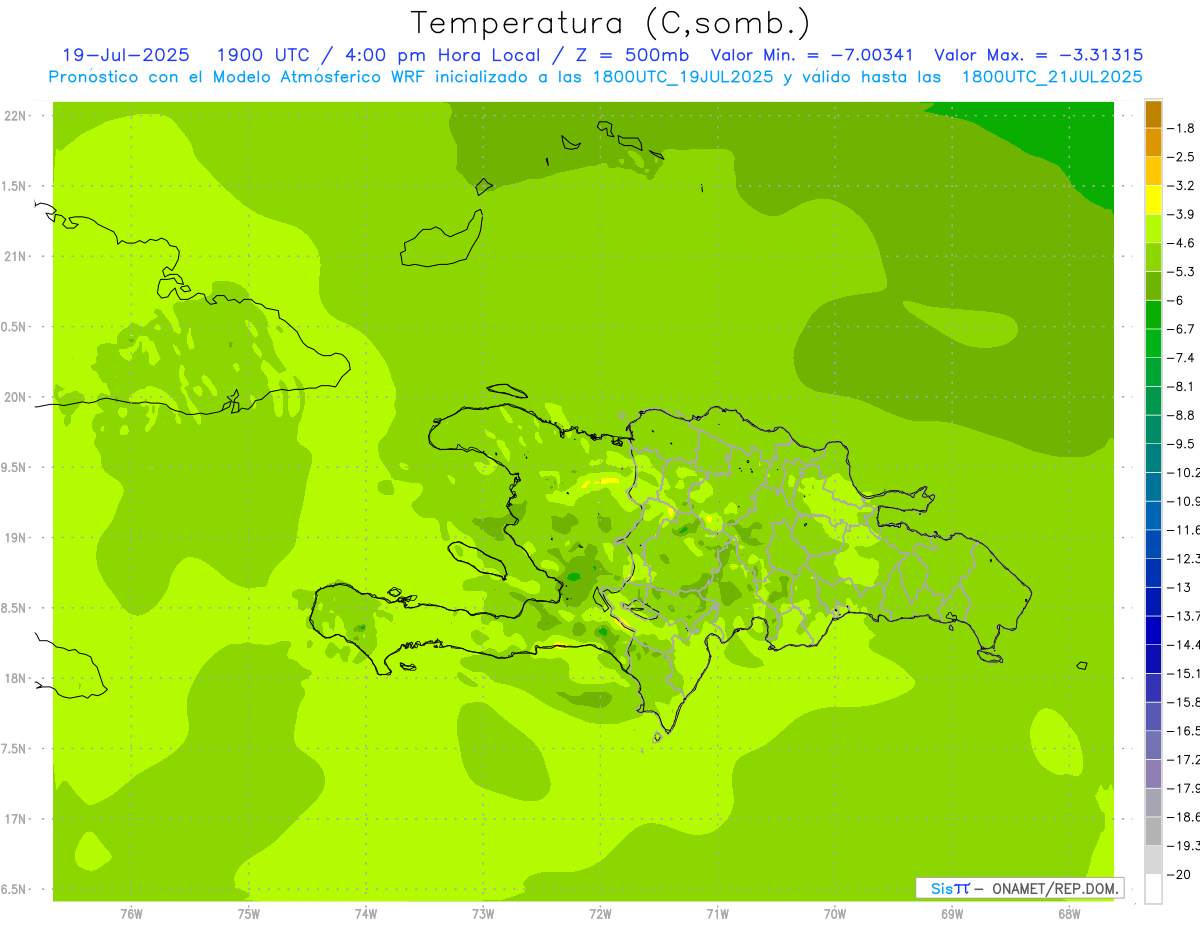Click the '68W' longitude axis label
This screenshot has width=1200, height=927.
[1069, 914]
